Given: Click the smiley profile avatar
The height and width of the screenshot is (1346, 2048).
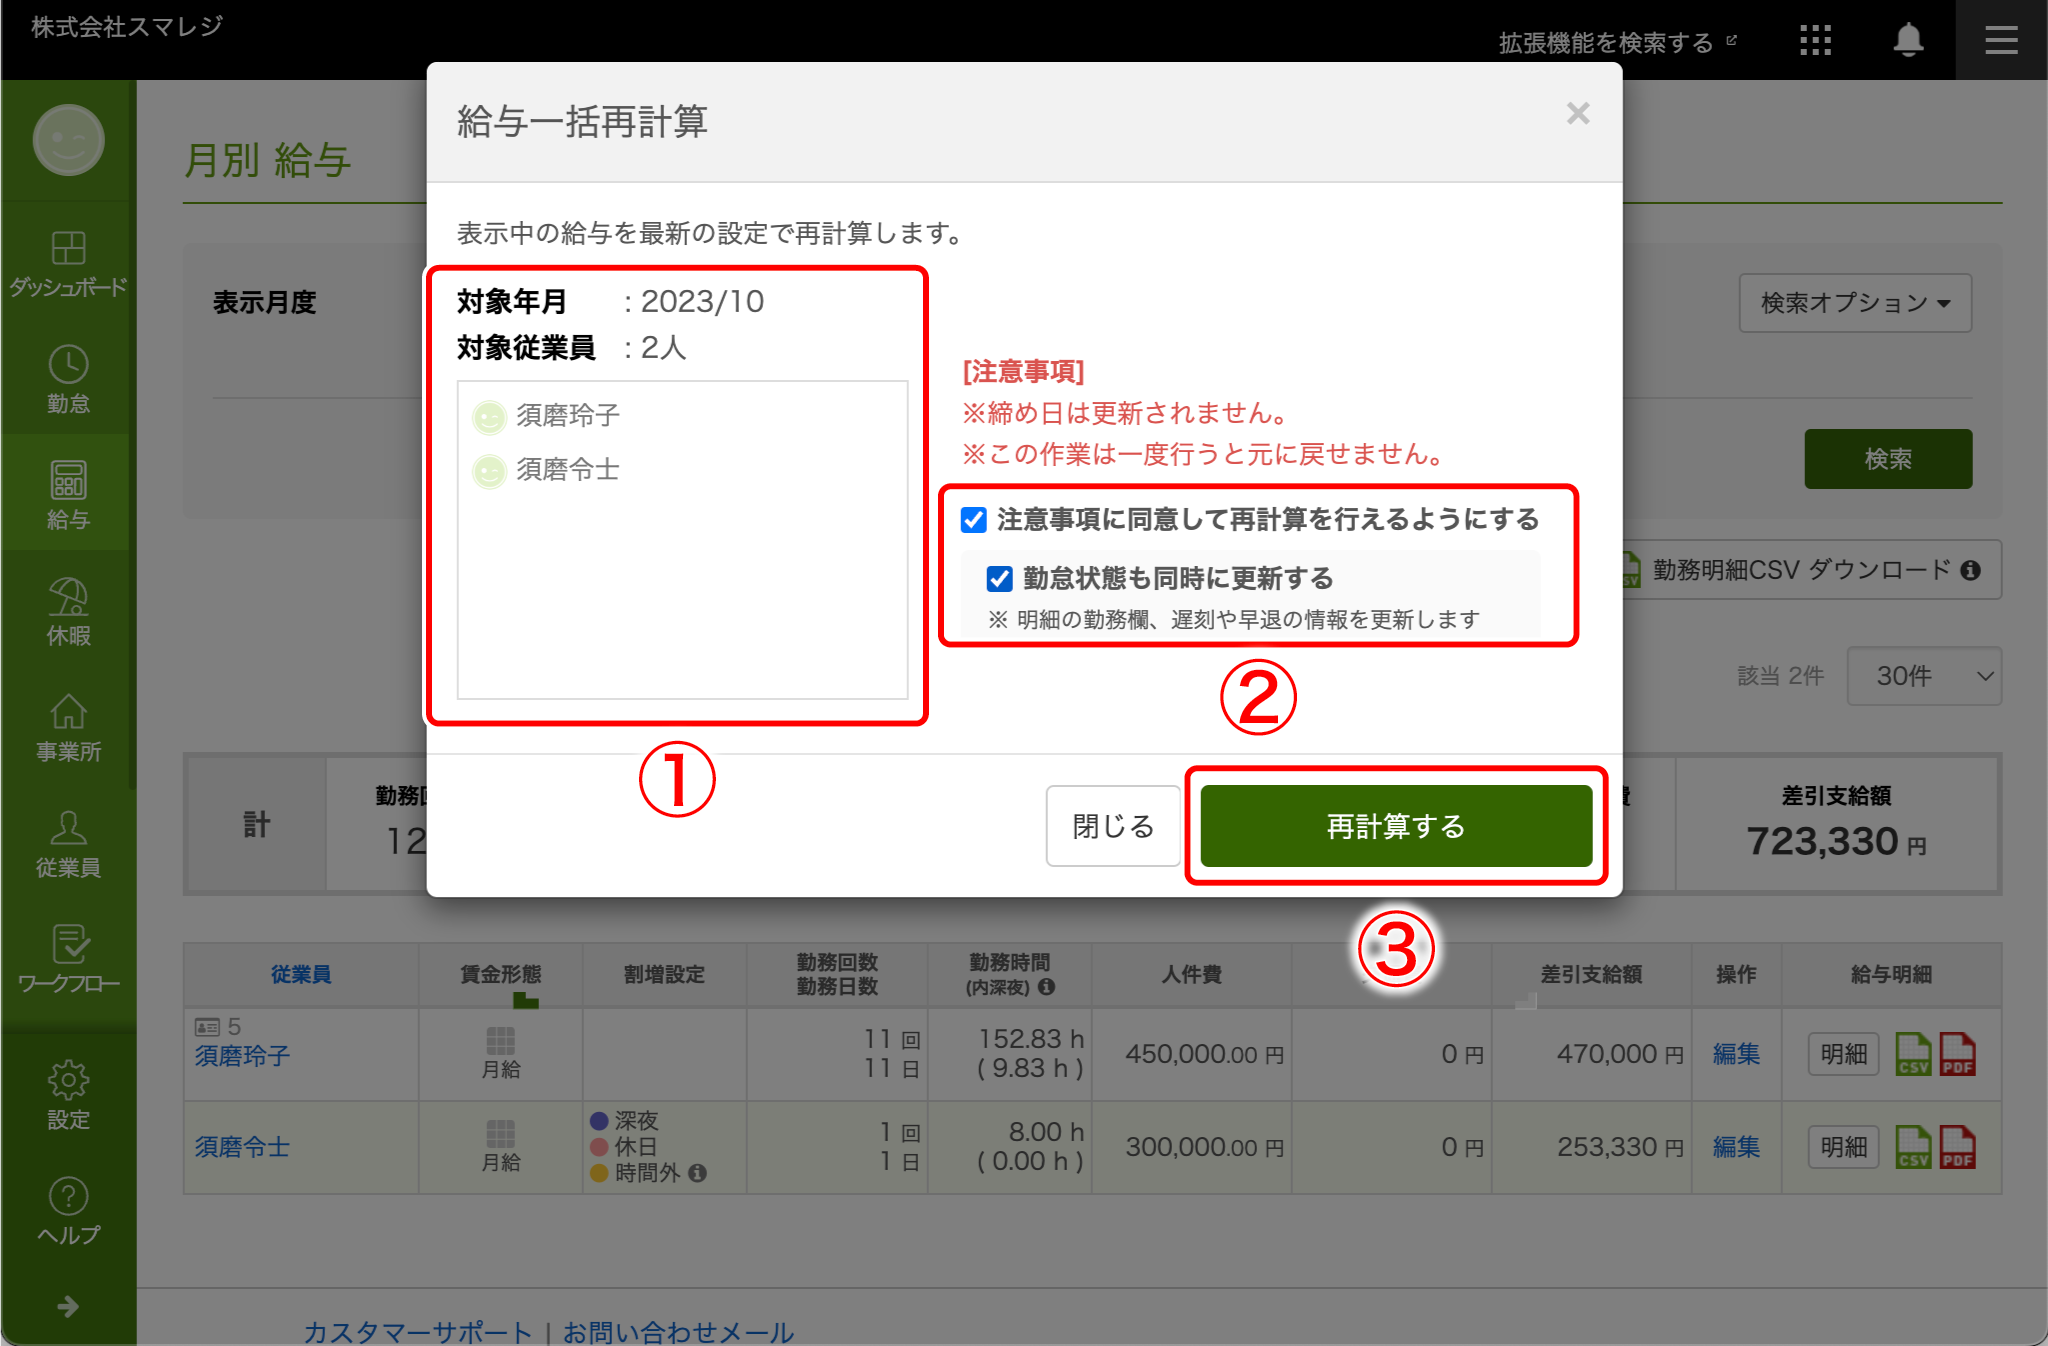Looking at the screenshot, I should click(x=68, y=140).
